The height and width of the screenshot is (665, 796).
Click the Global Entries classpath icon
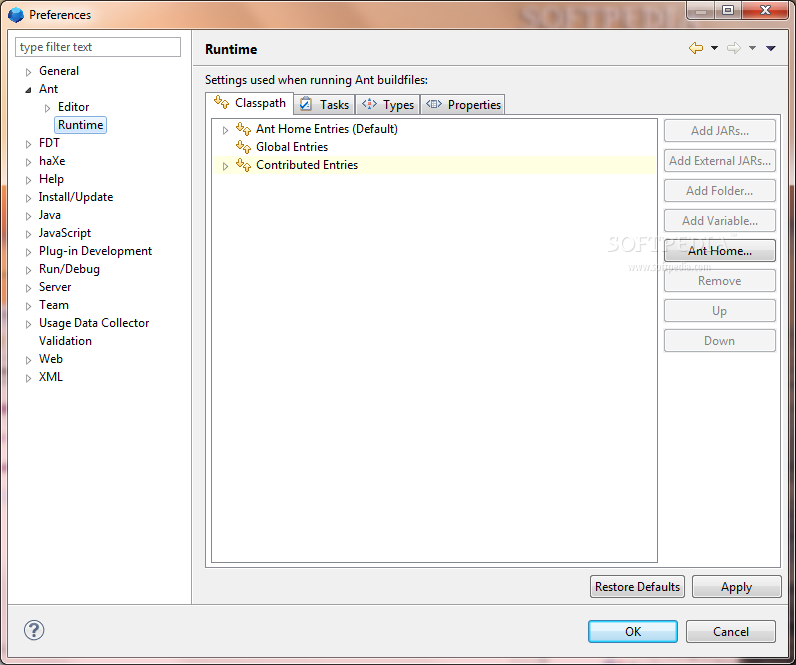(244, 147)
